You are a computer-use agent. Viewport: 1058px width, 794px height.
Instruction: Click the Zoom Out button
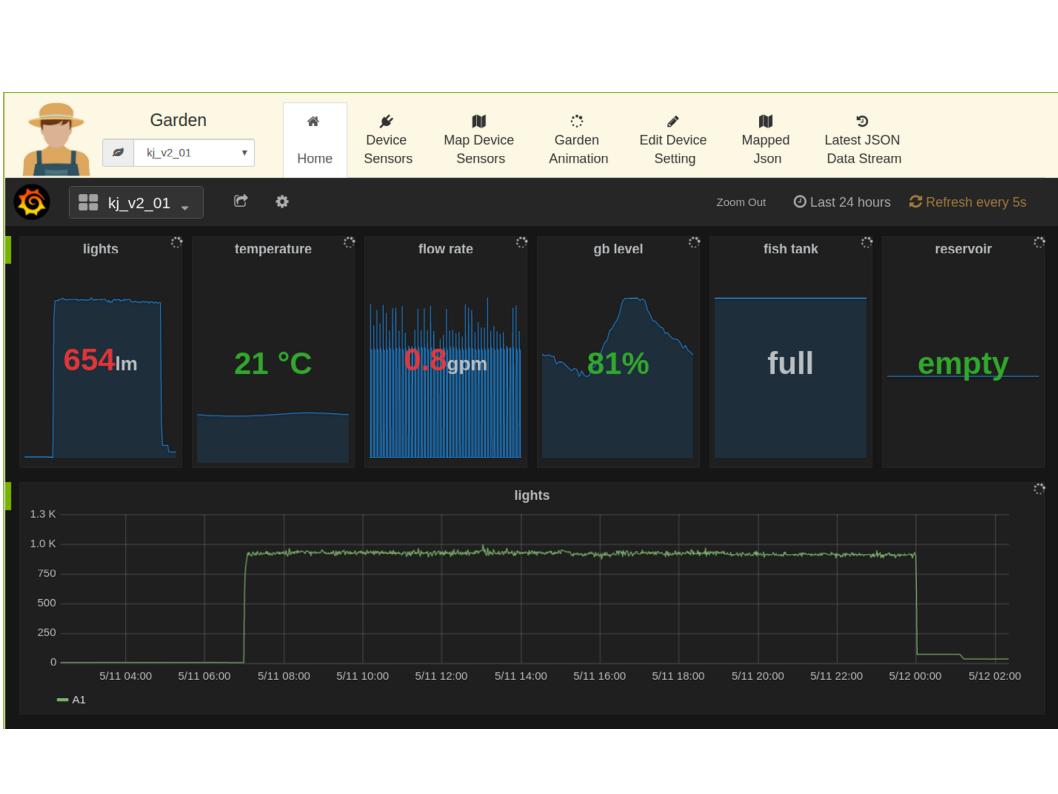[741, 202]
